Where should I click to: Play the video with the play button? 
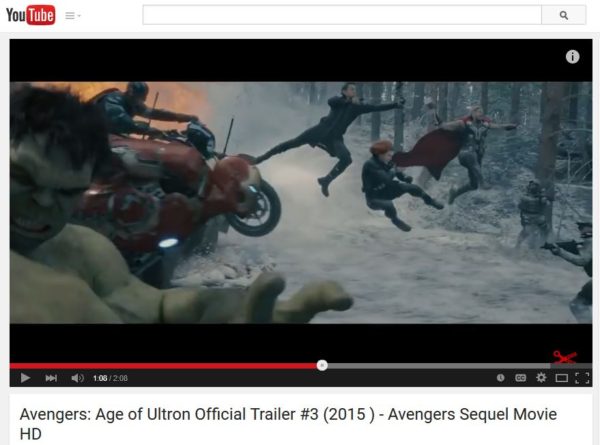(25, 378)
